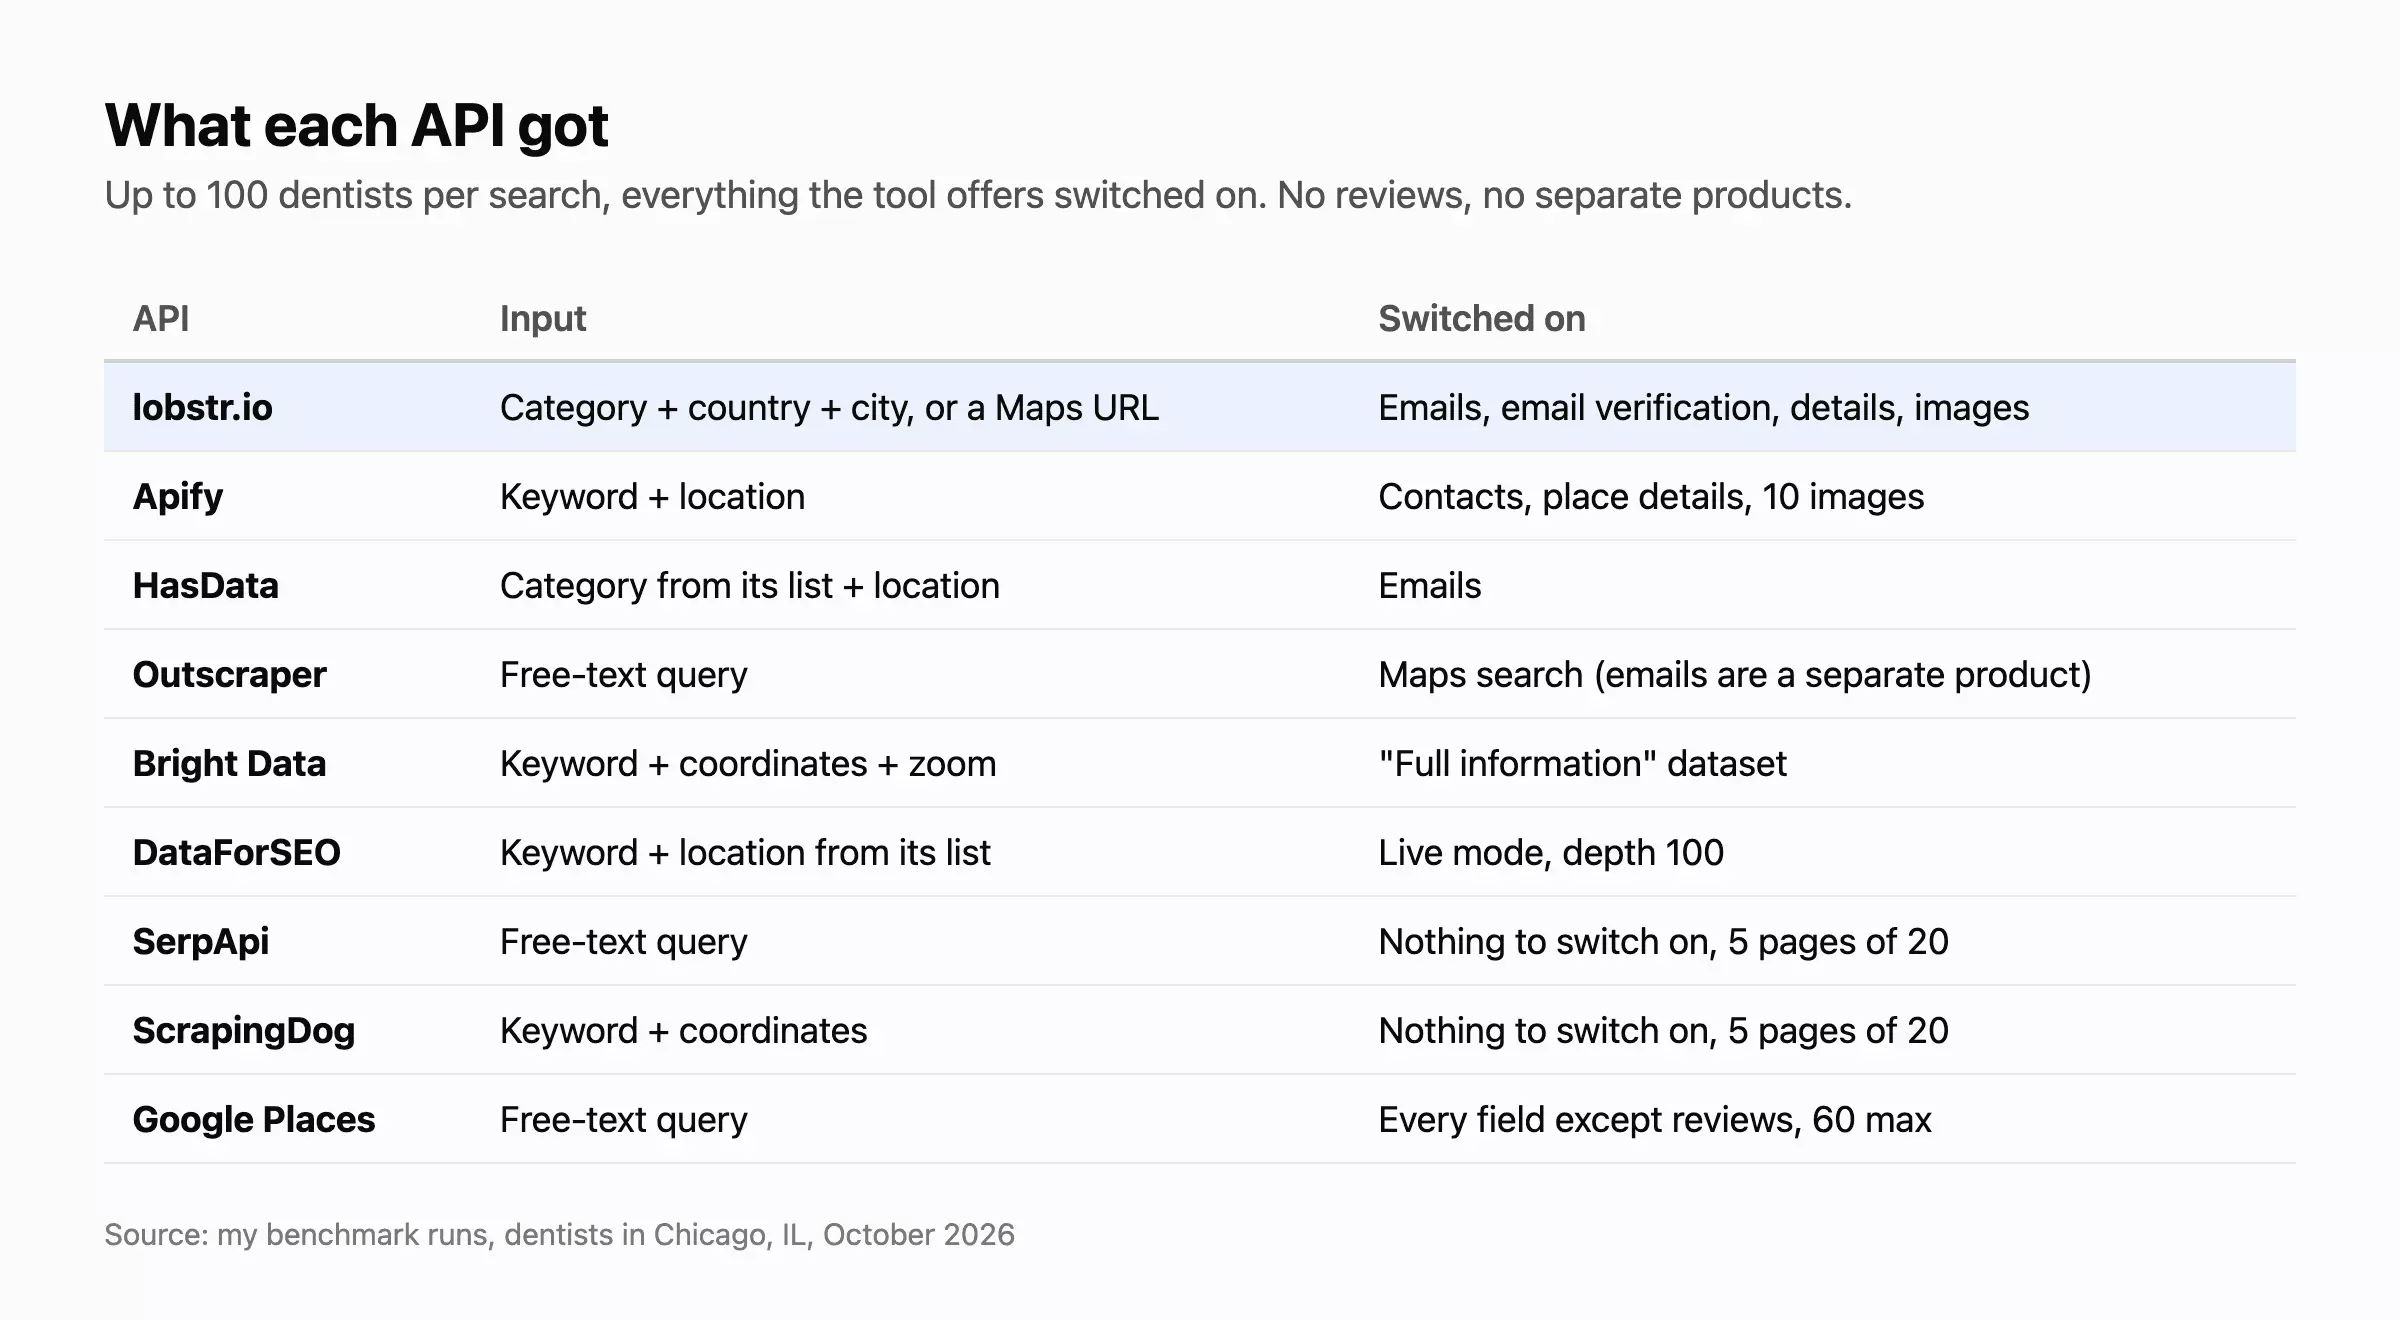Viewport: 2400px width, 1320px height.
Task: Click the 'Keyword + location' cell
Action: coord(652,496)
